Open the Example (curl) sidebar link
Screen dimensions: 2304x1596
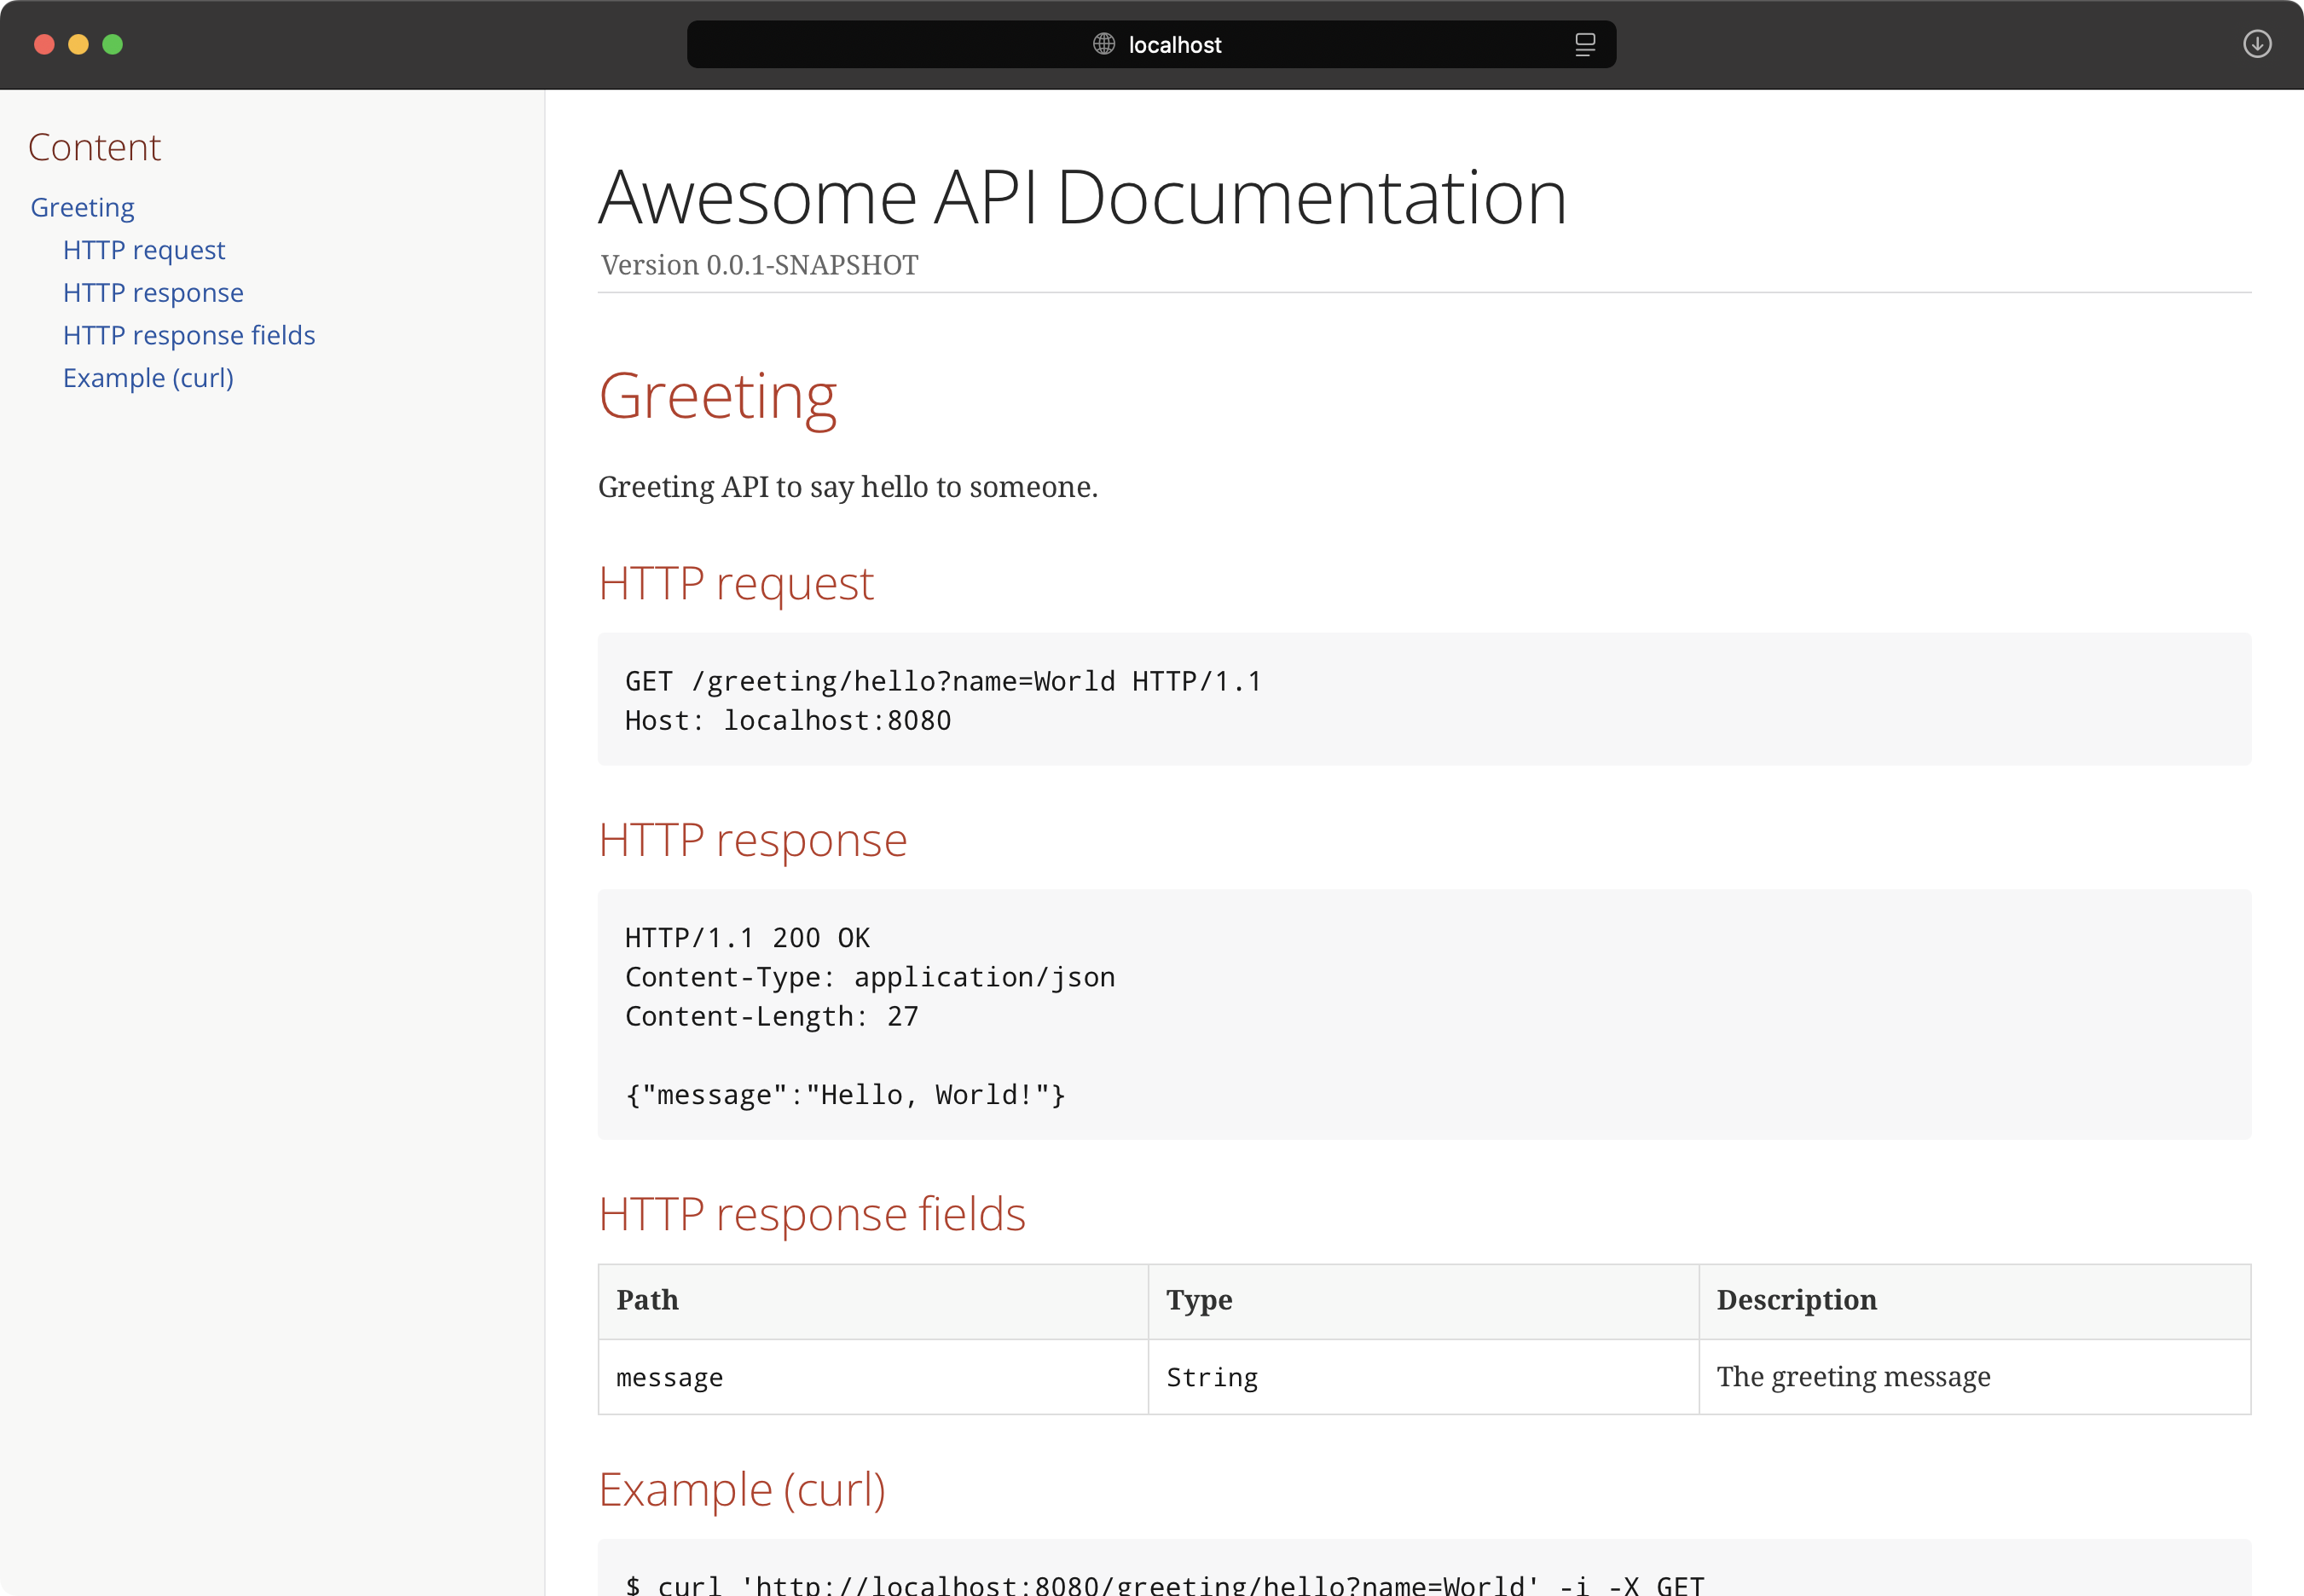tap(148, 378)
